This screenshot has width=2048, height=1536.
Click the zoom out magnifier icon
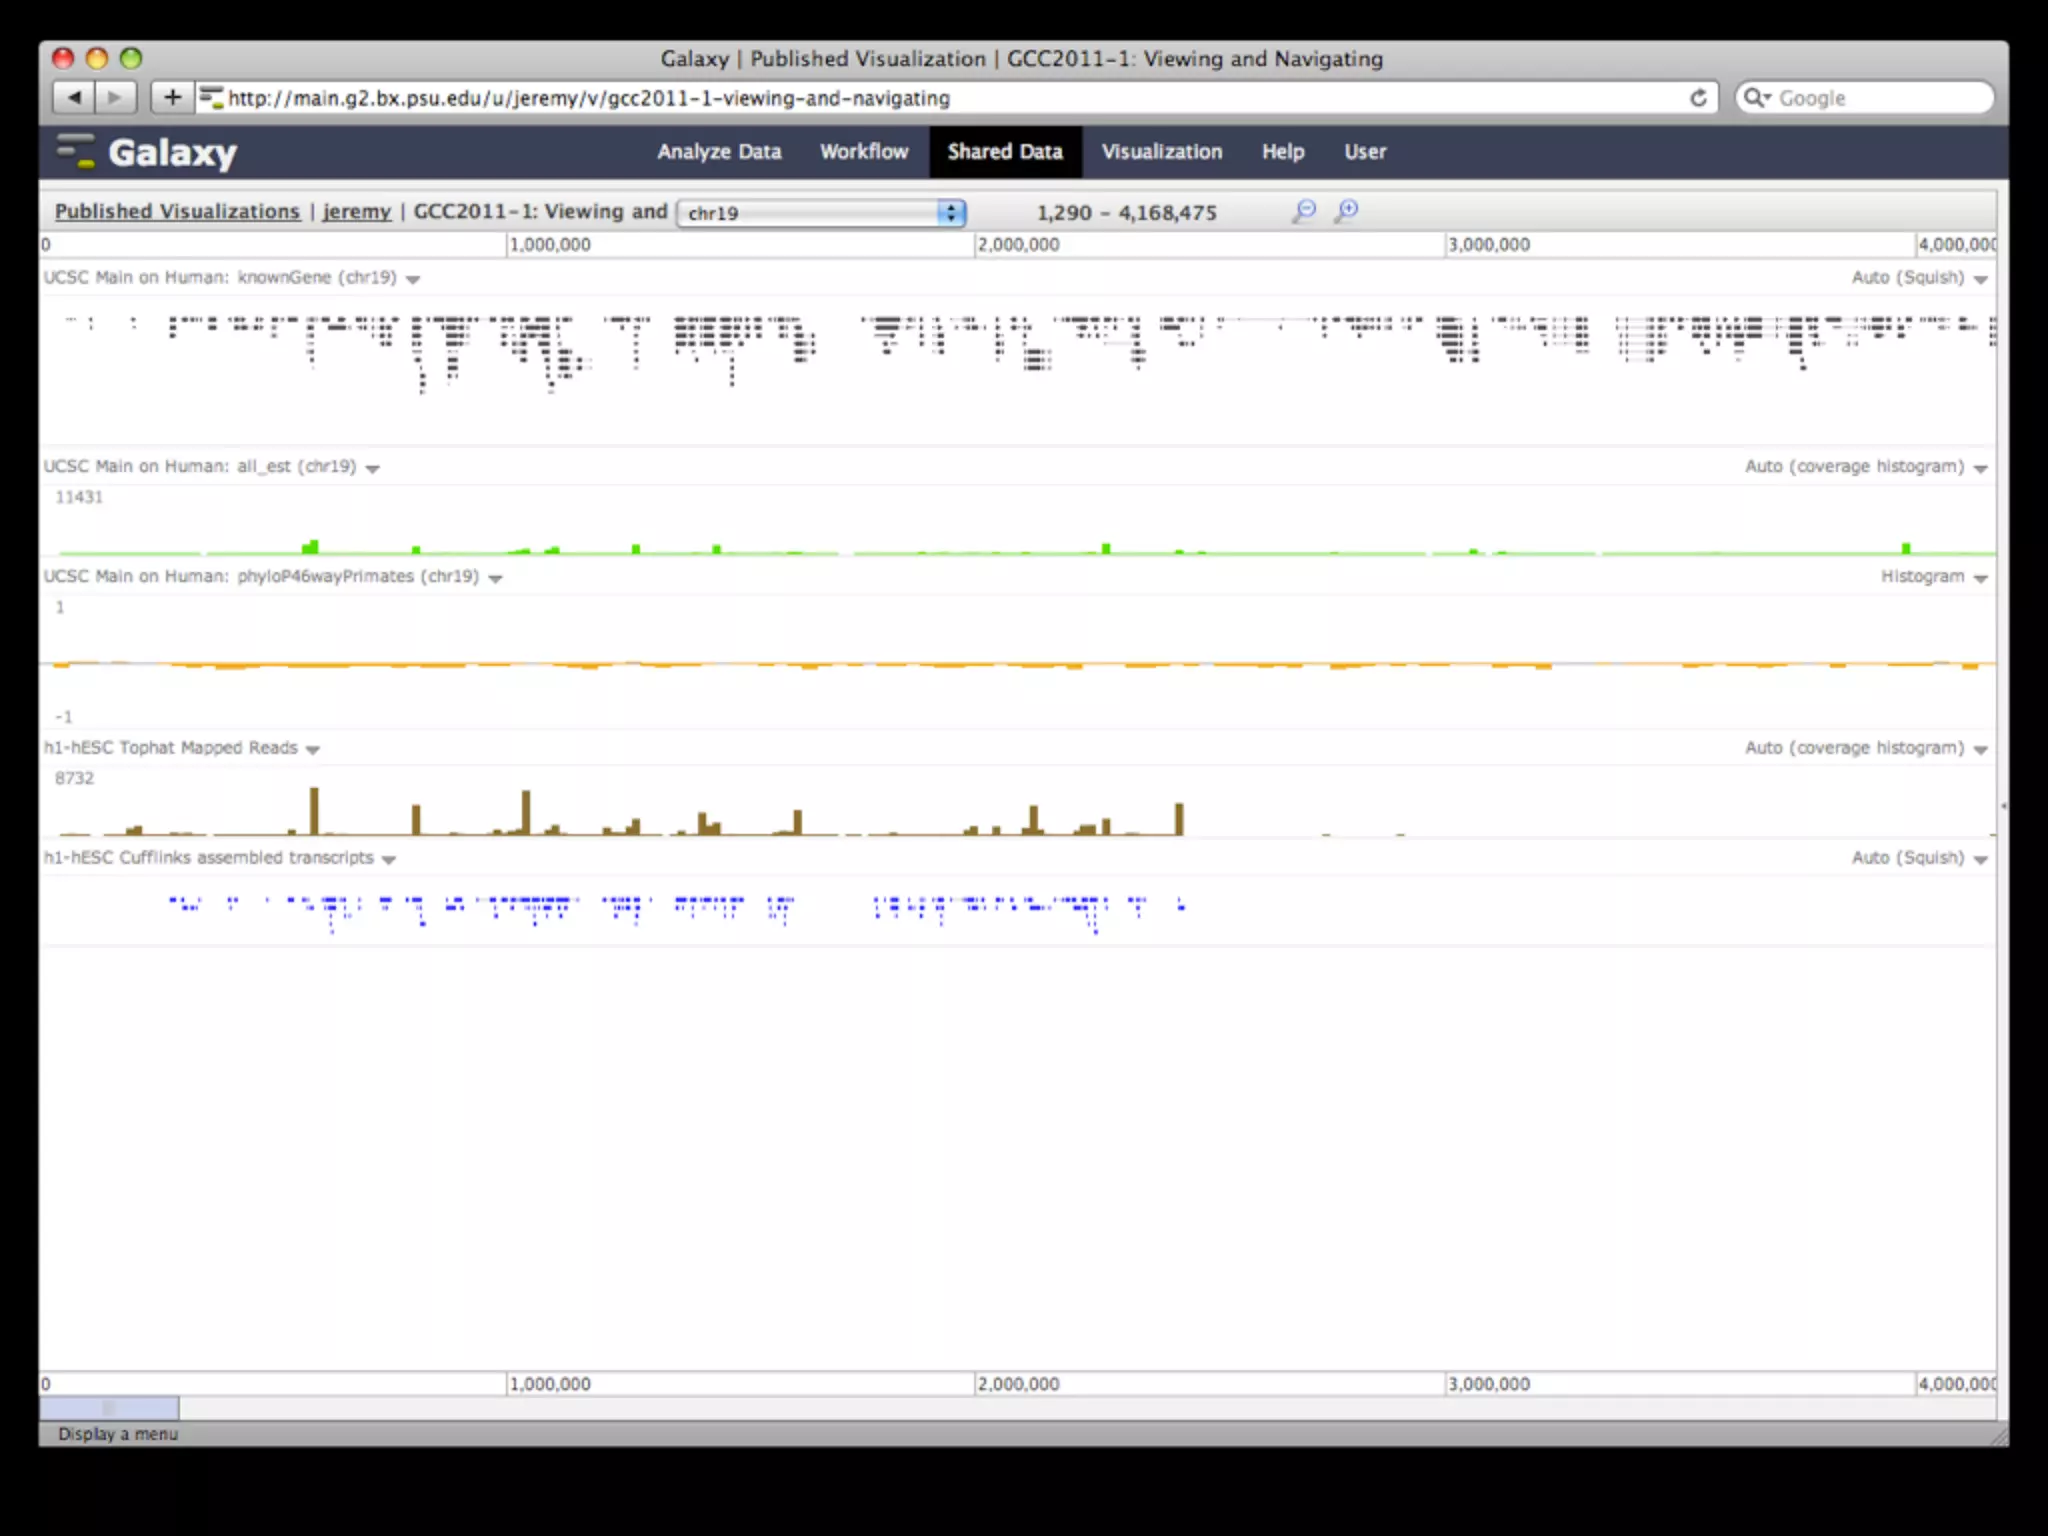1304,211
